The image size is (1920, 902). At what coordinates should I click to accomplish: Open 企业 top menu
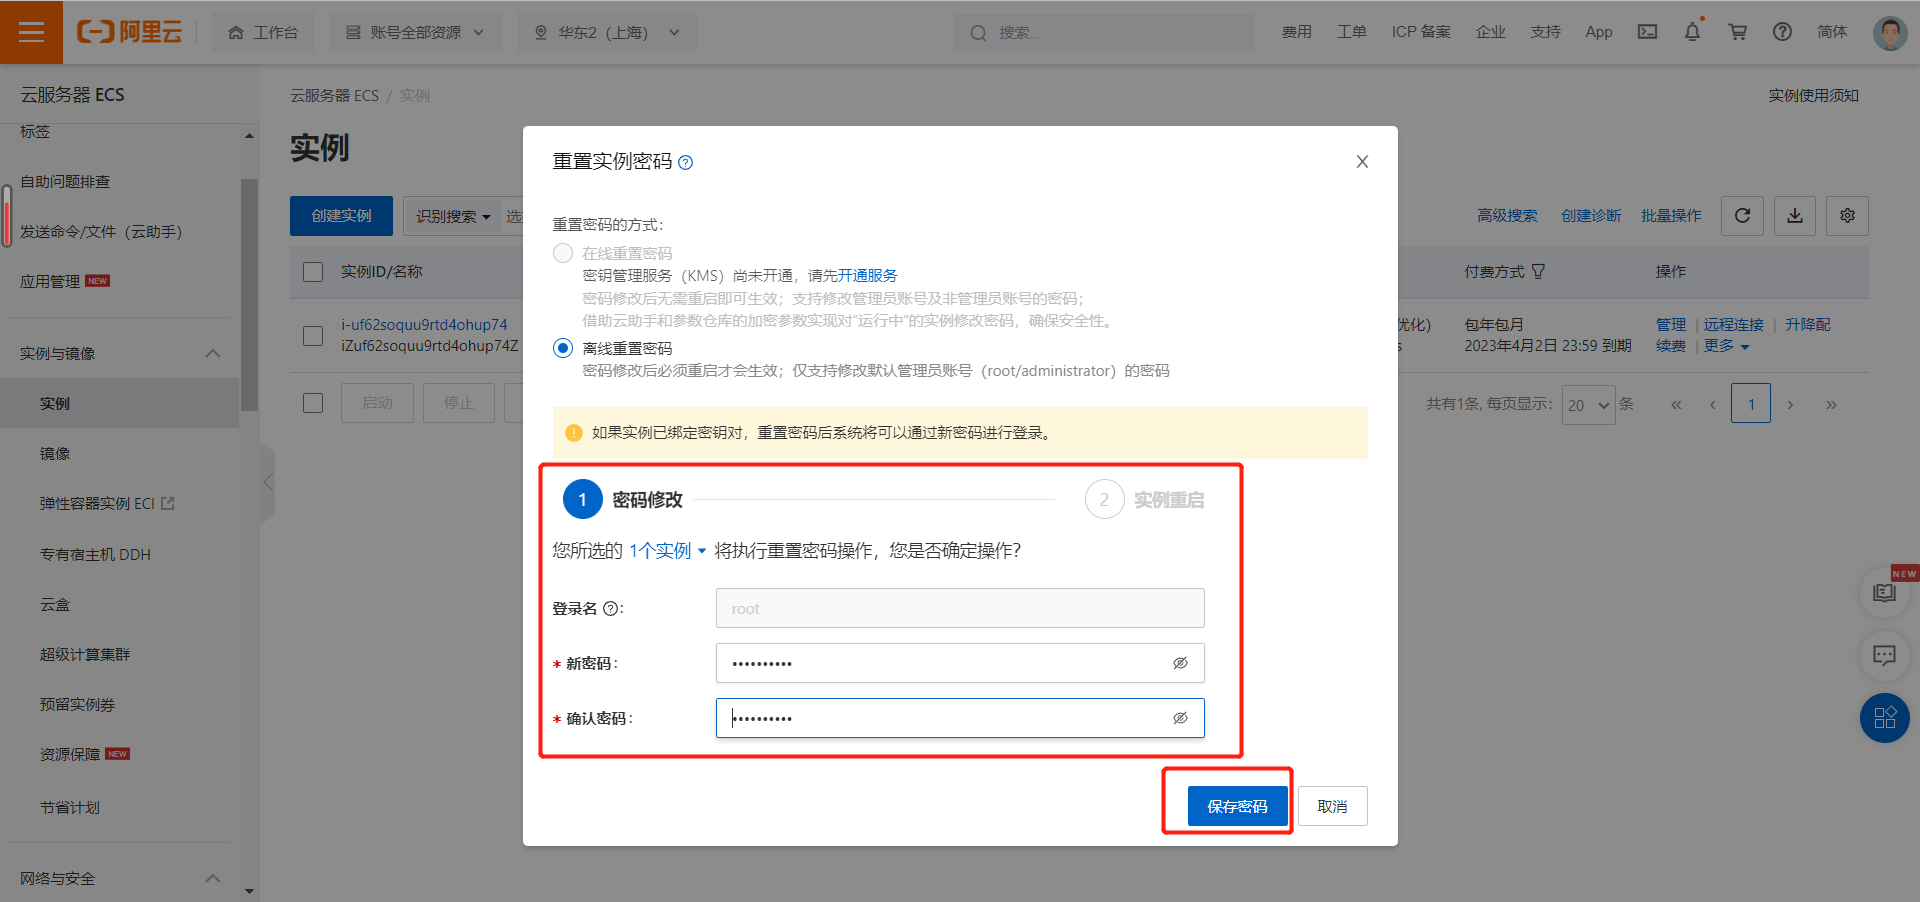tap(1490, 32)
